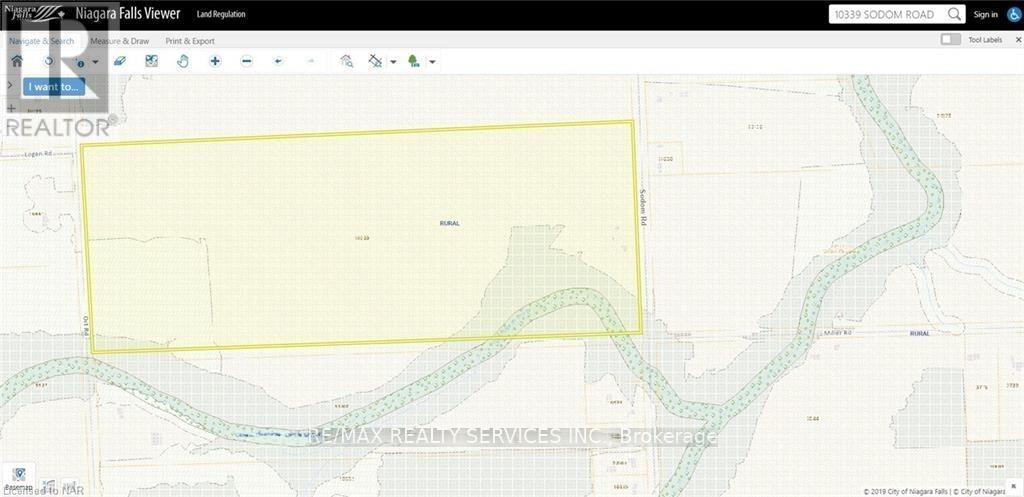Open dropdown next to the measure tool
Image resolution: width=1024 pixels, height=497 pixels.
393,62
